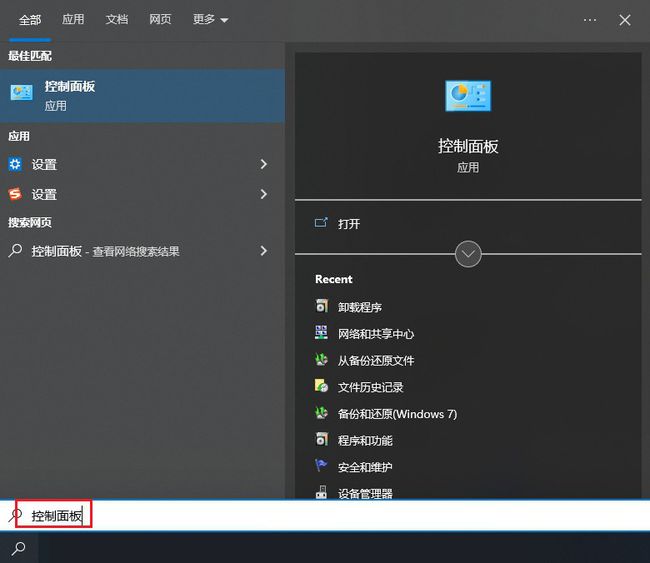This screenshot has height=563, width=650.
Task: Expand the Sogou 设置 result arrow
Action: [264, 194]
